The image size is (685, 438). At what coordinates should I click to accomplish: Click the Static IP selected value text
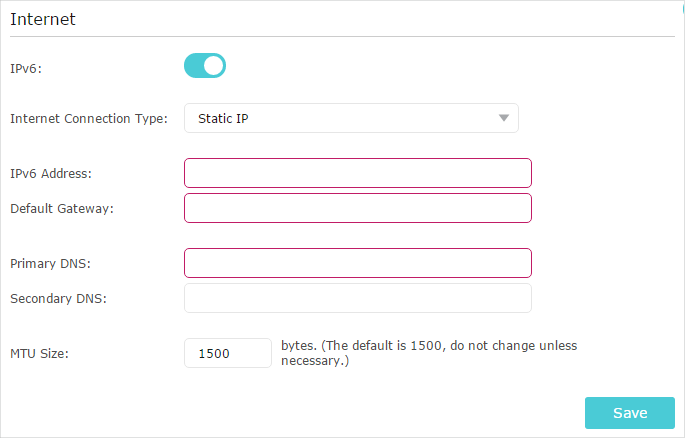223,118
